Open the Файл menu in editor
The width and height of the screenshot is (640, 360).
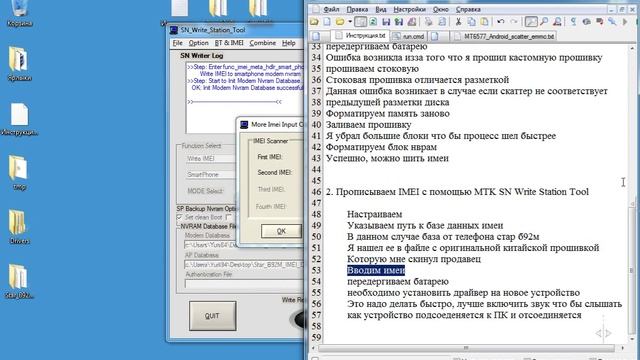pyautogui.click(x=331, y=9)
